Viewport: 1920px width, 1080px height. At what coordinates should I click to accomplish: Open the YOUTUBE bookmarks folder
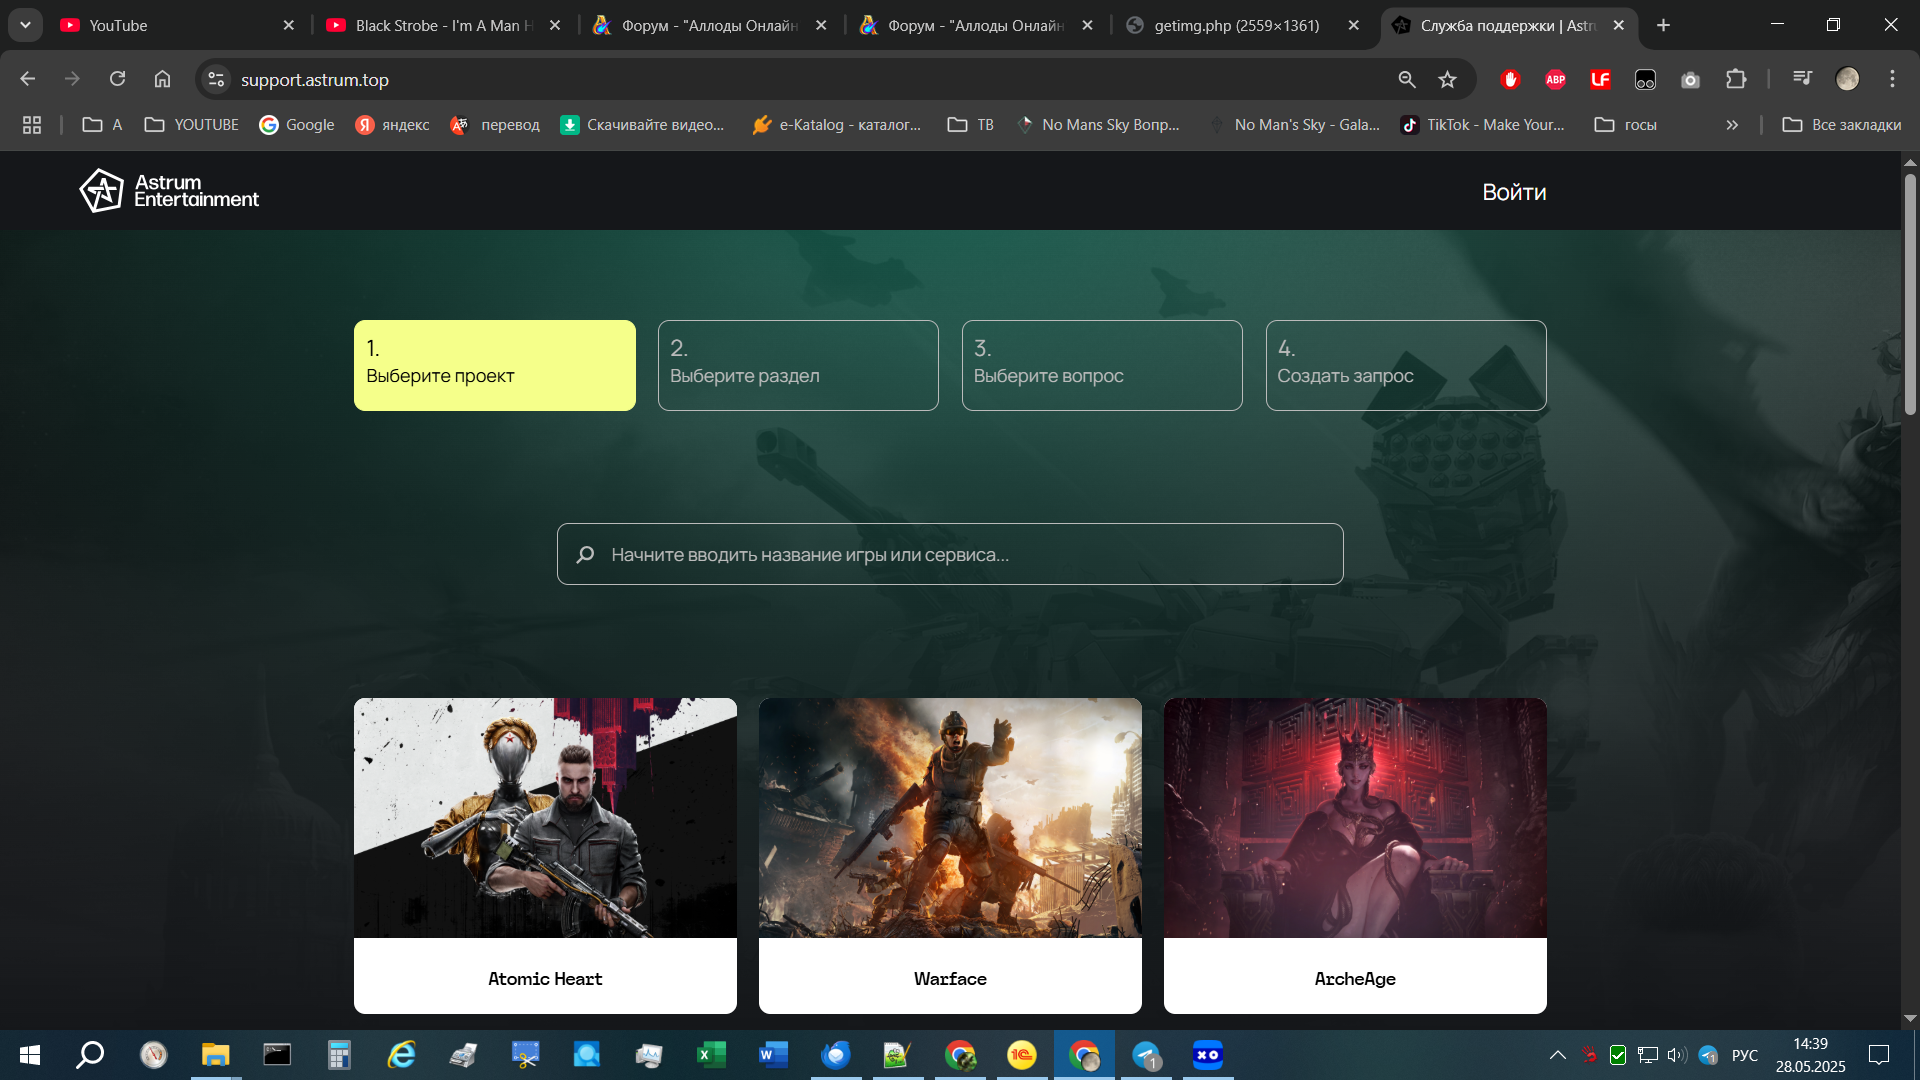tap(192, 125)
